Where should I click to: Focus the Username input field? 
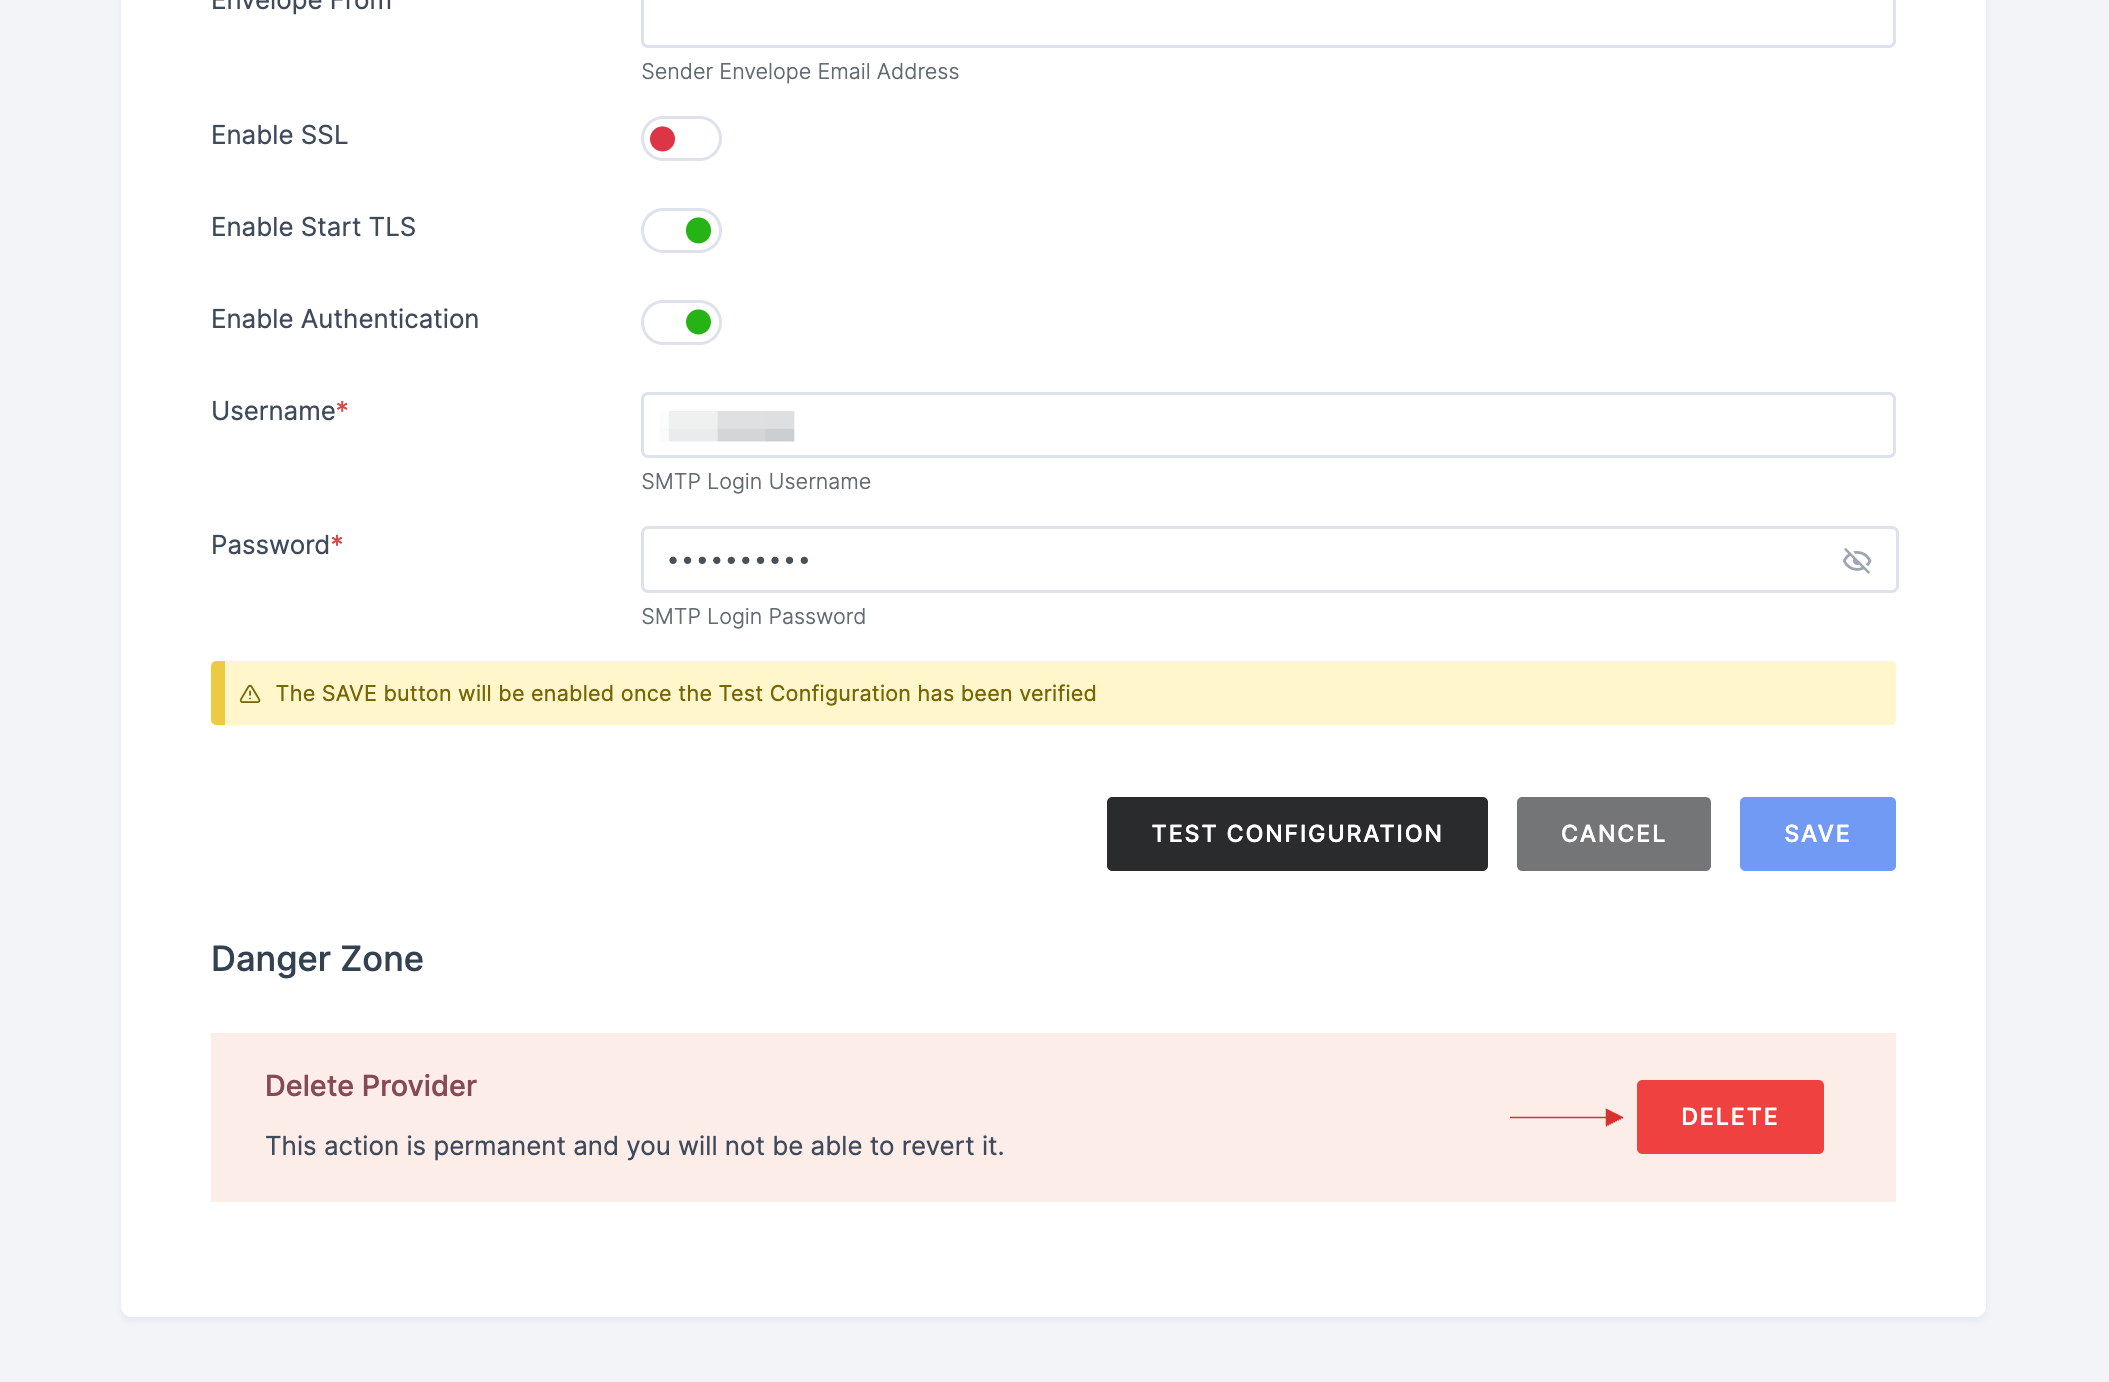[x=1268, y=425]
